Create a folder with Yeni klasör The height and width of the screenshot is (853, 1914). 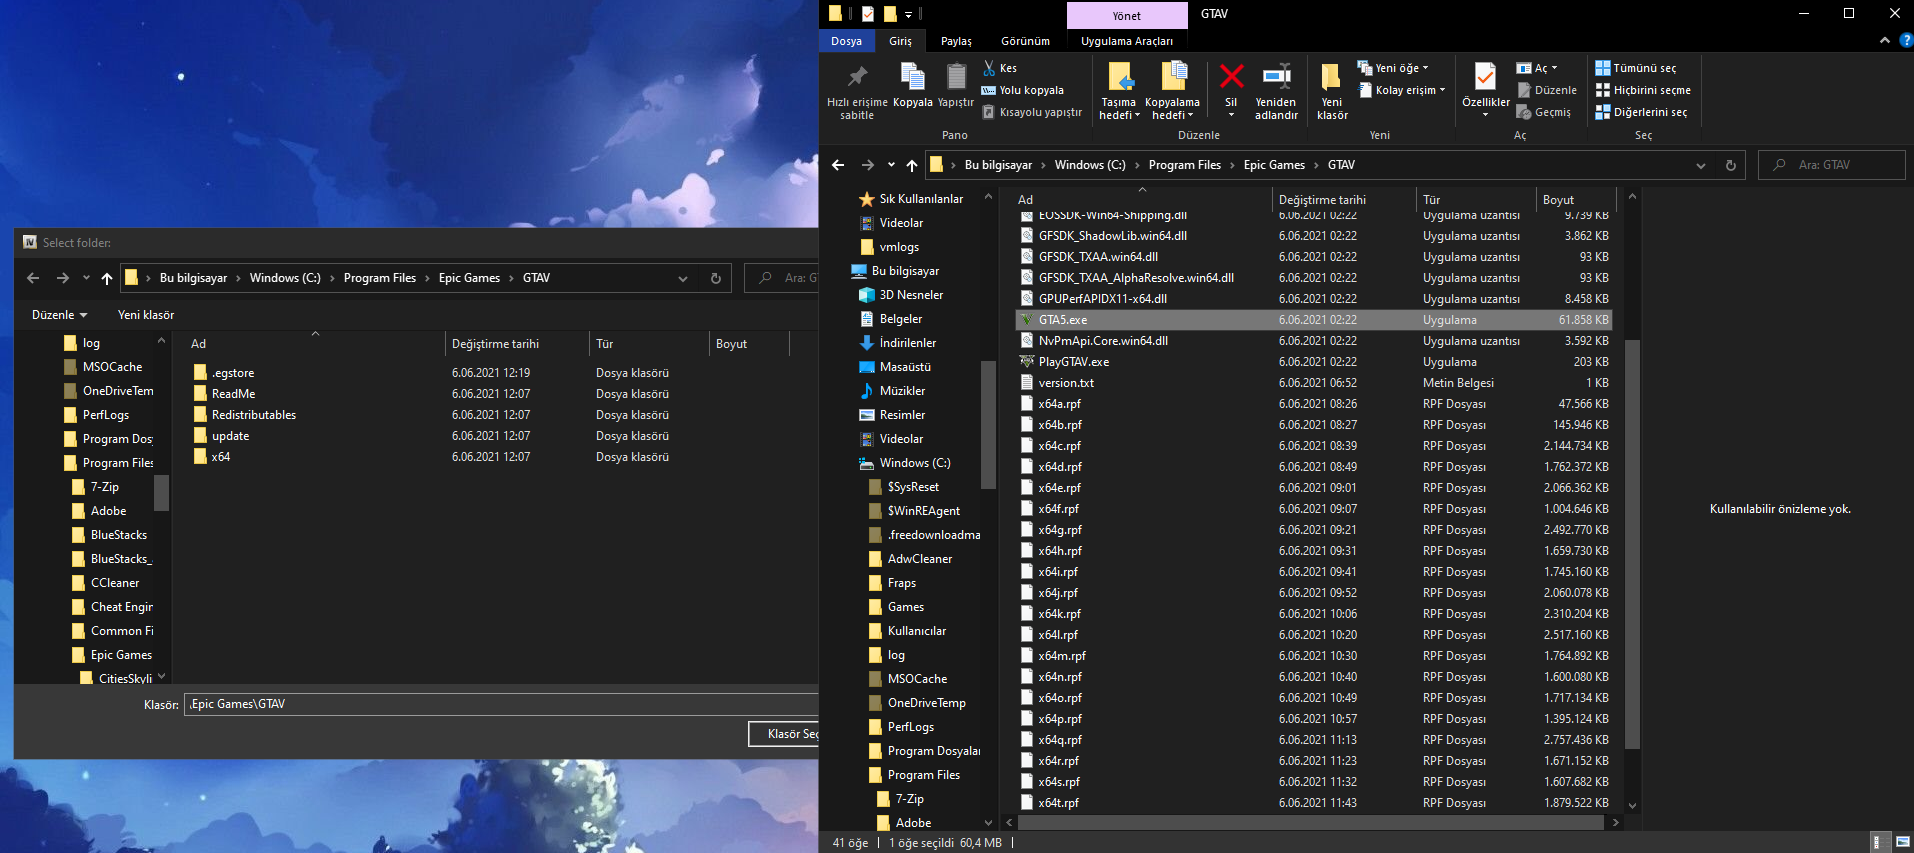click(x=1332, y=92)
